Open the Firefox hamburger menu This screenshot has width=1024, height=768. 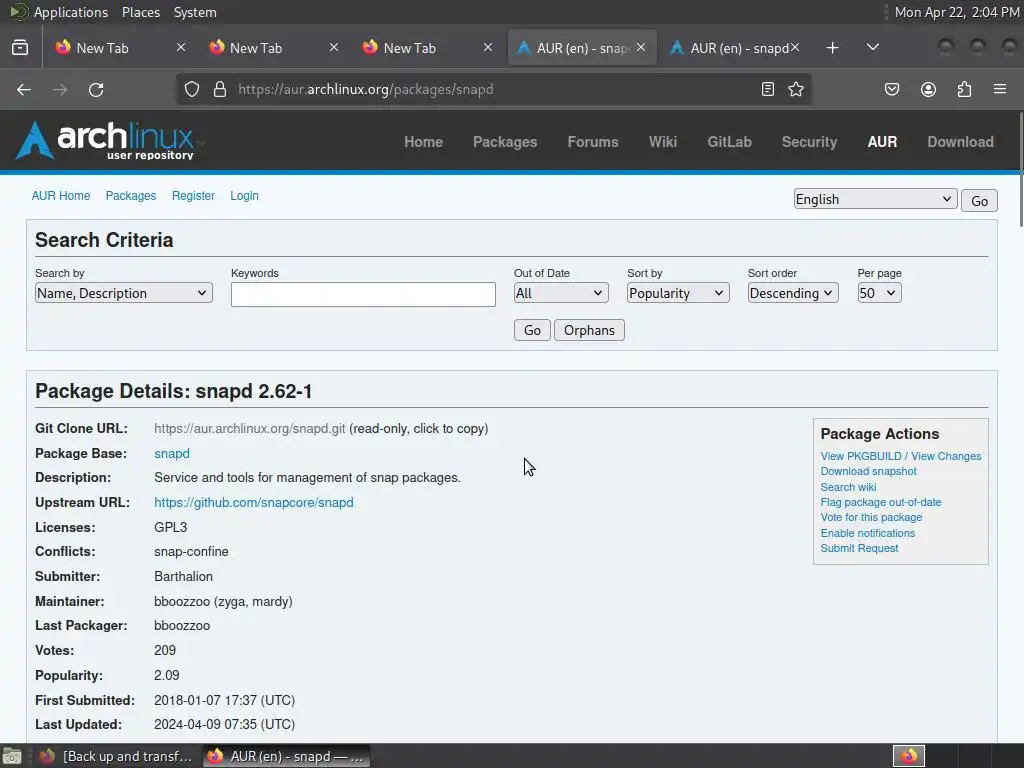pos(1000,89)
